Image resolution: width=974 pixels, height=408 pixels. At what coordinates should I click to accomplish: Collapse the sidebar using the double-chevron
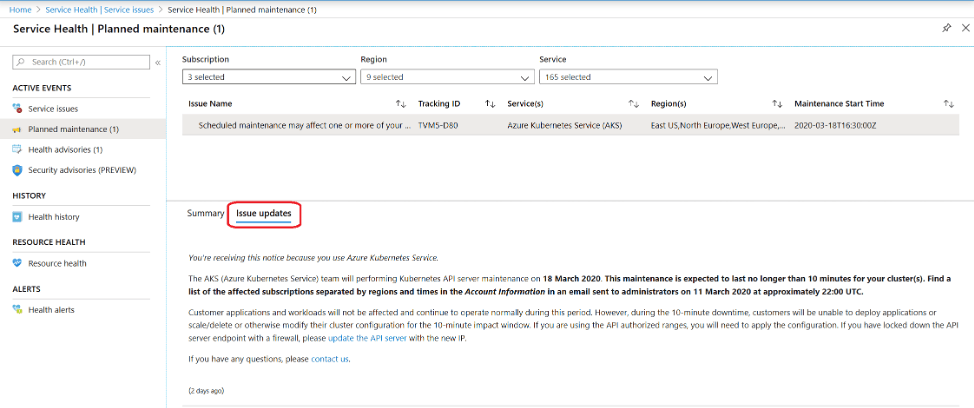(158, 63)
